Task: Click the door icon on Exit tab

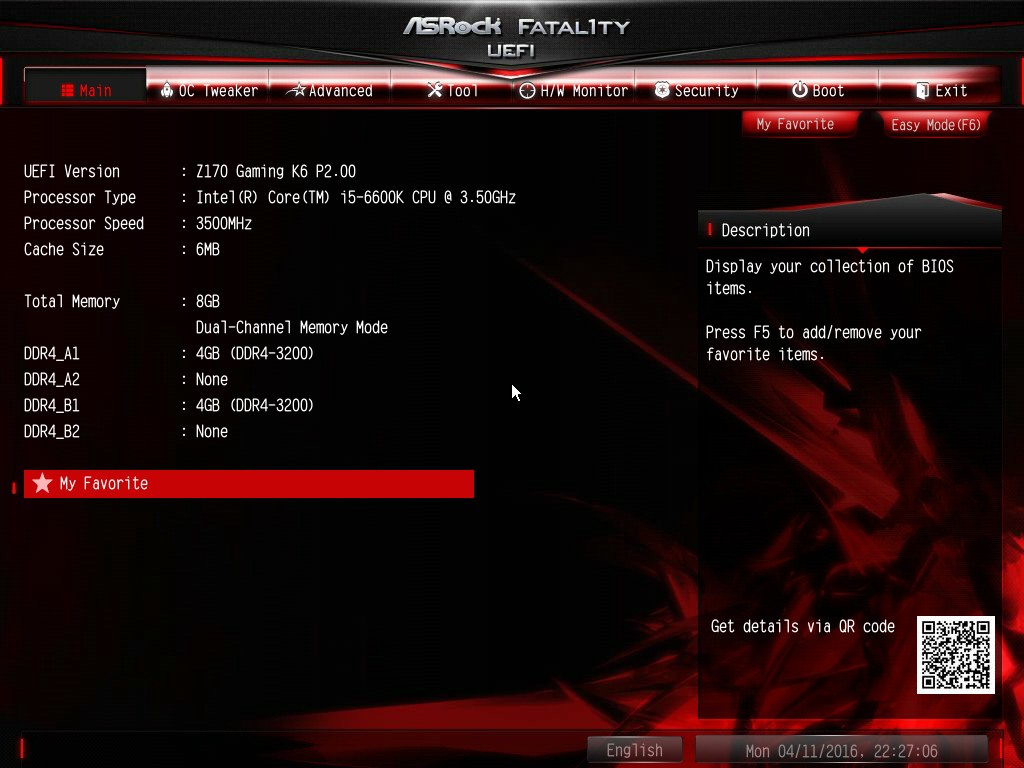Action: [x=922, y=90]
